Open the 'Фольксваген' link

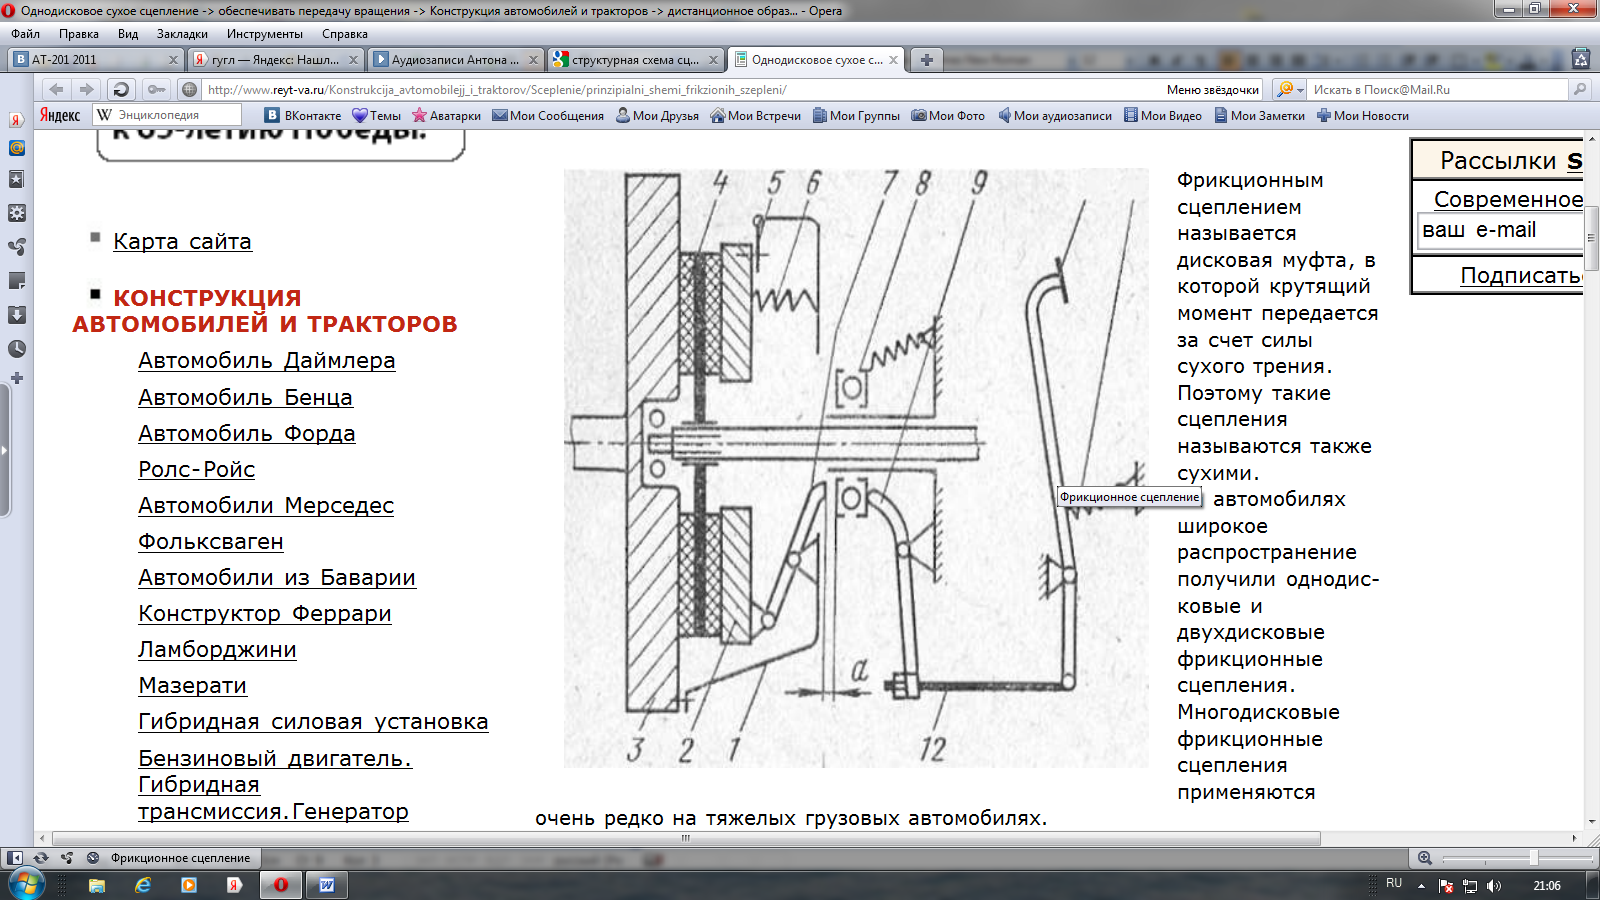pos(211,541)
